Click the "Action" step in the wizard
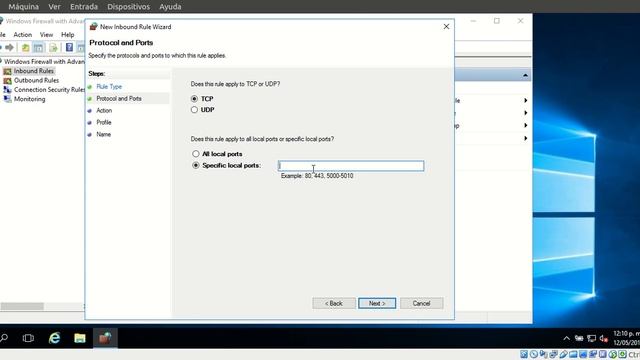The width and height of the screenshot is (640, 360). pyautogui.click(x=104, y=110)
